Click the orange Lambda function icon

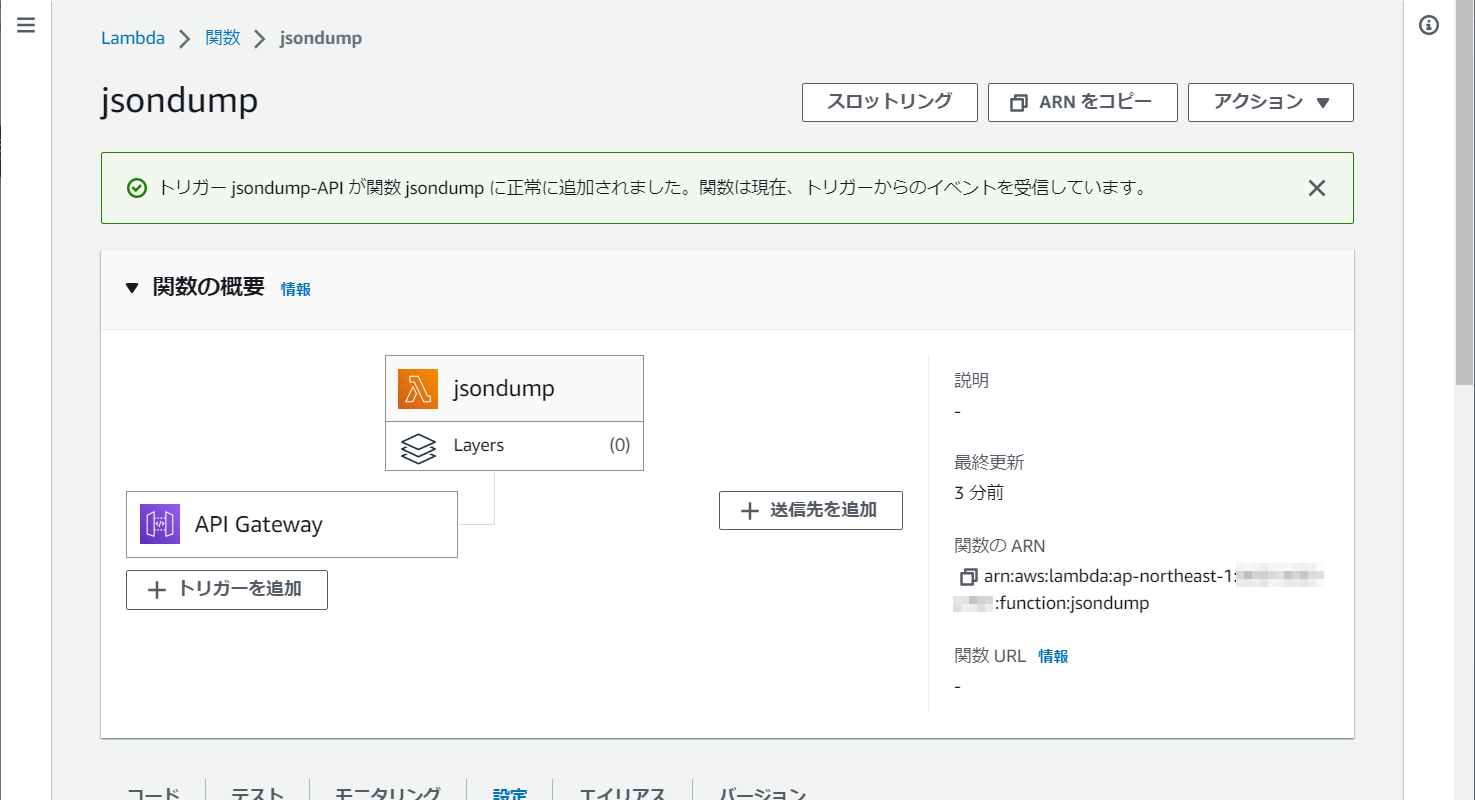click(418, 389)
